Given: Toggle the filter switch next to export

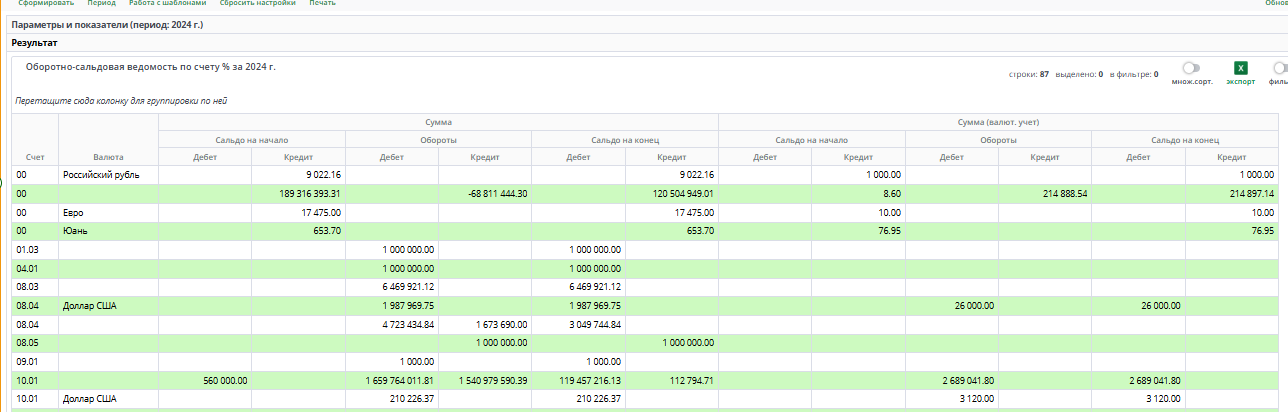Looking at the screenshot, I should 1280,68.
